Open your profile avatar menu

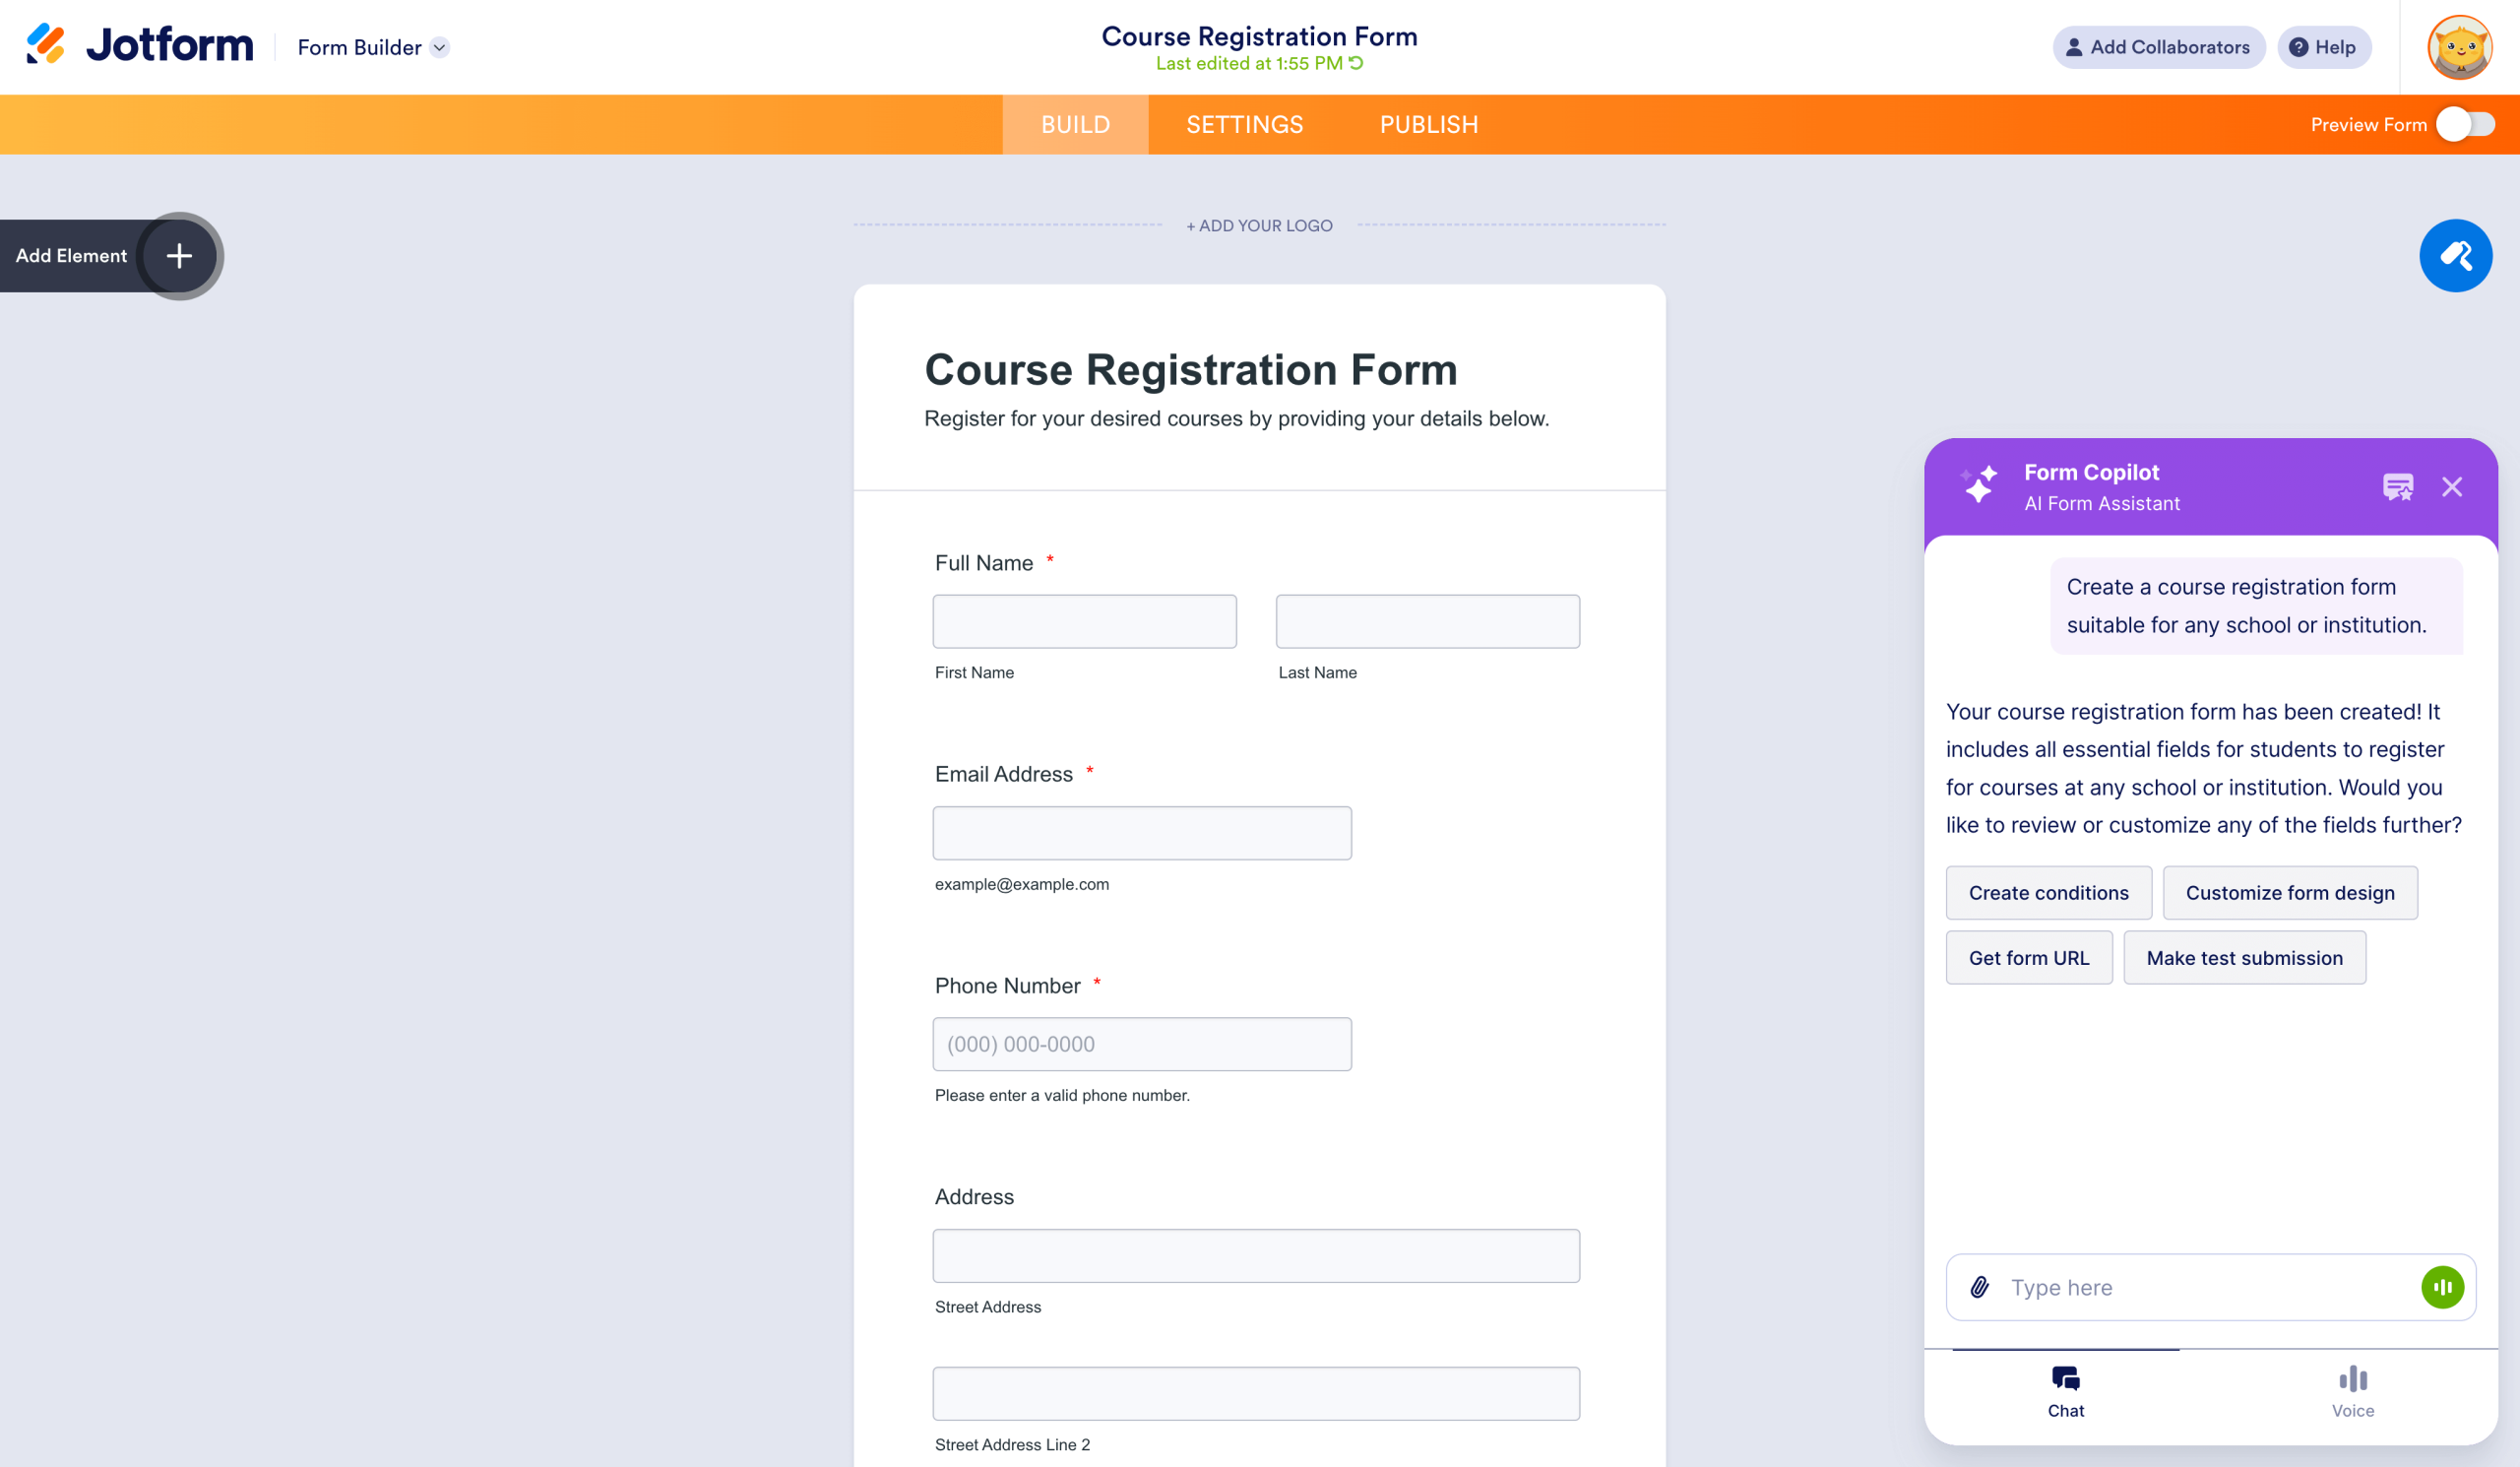2460,46
